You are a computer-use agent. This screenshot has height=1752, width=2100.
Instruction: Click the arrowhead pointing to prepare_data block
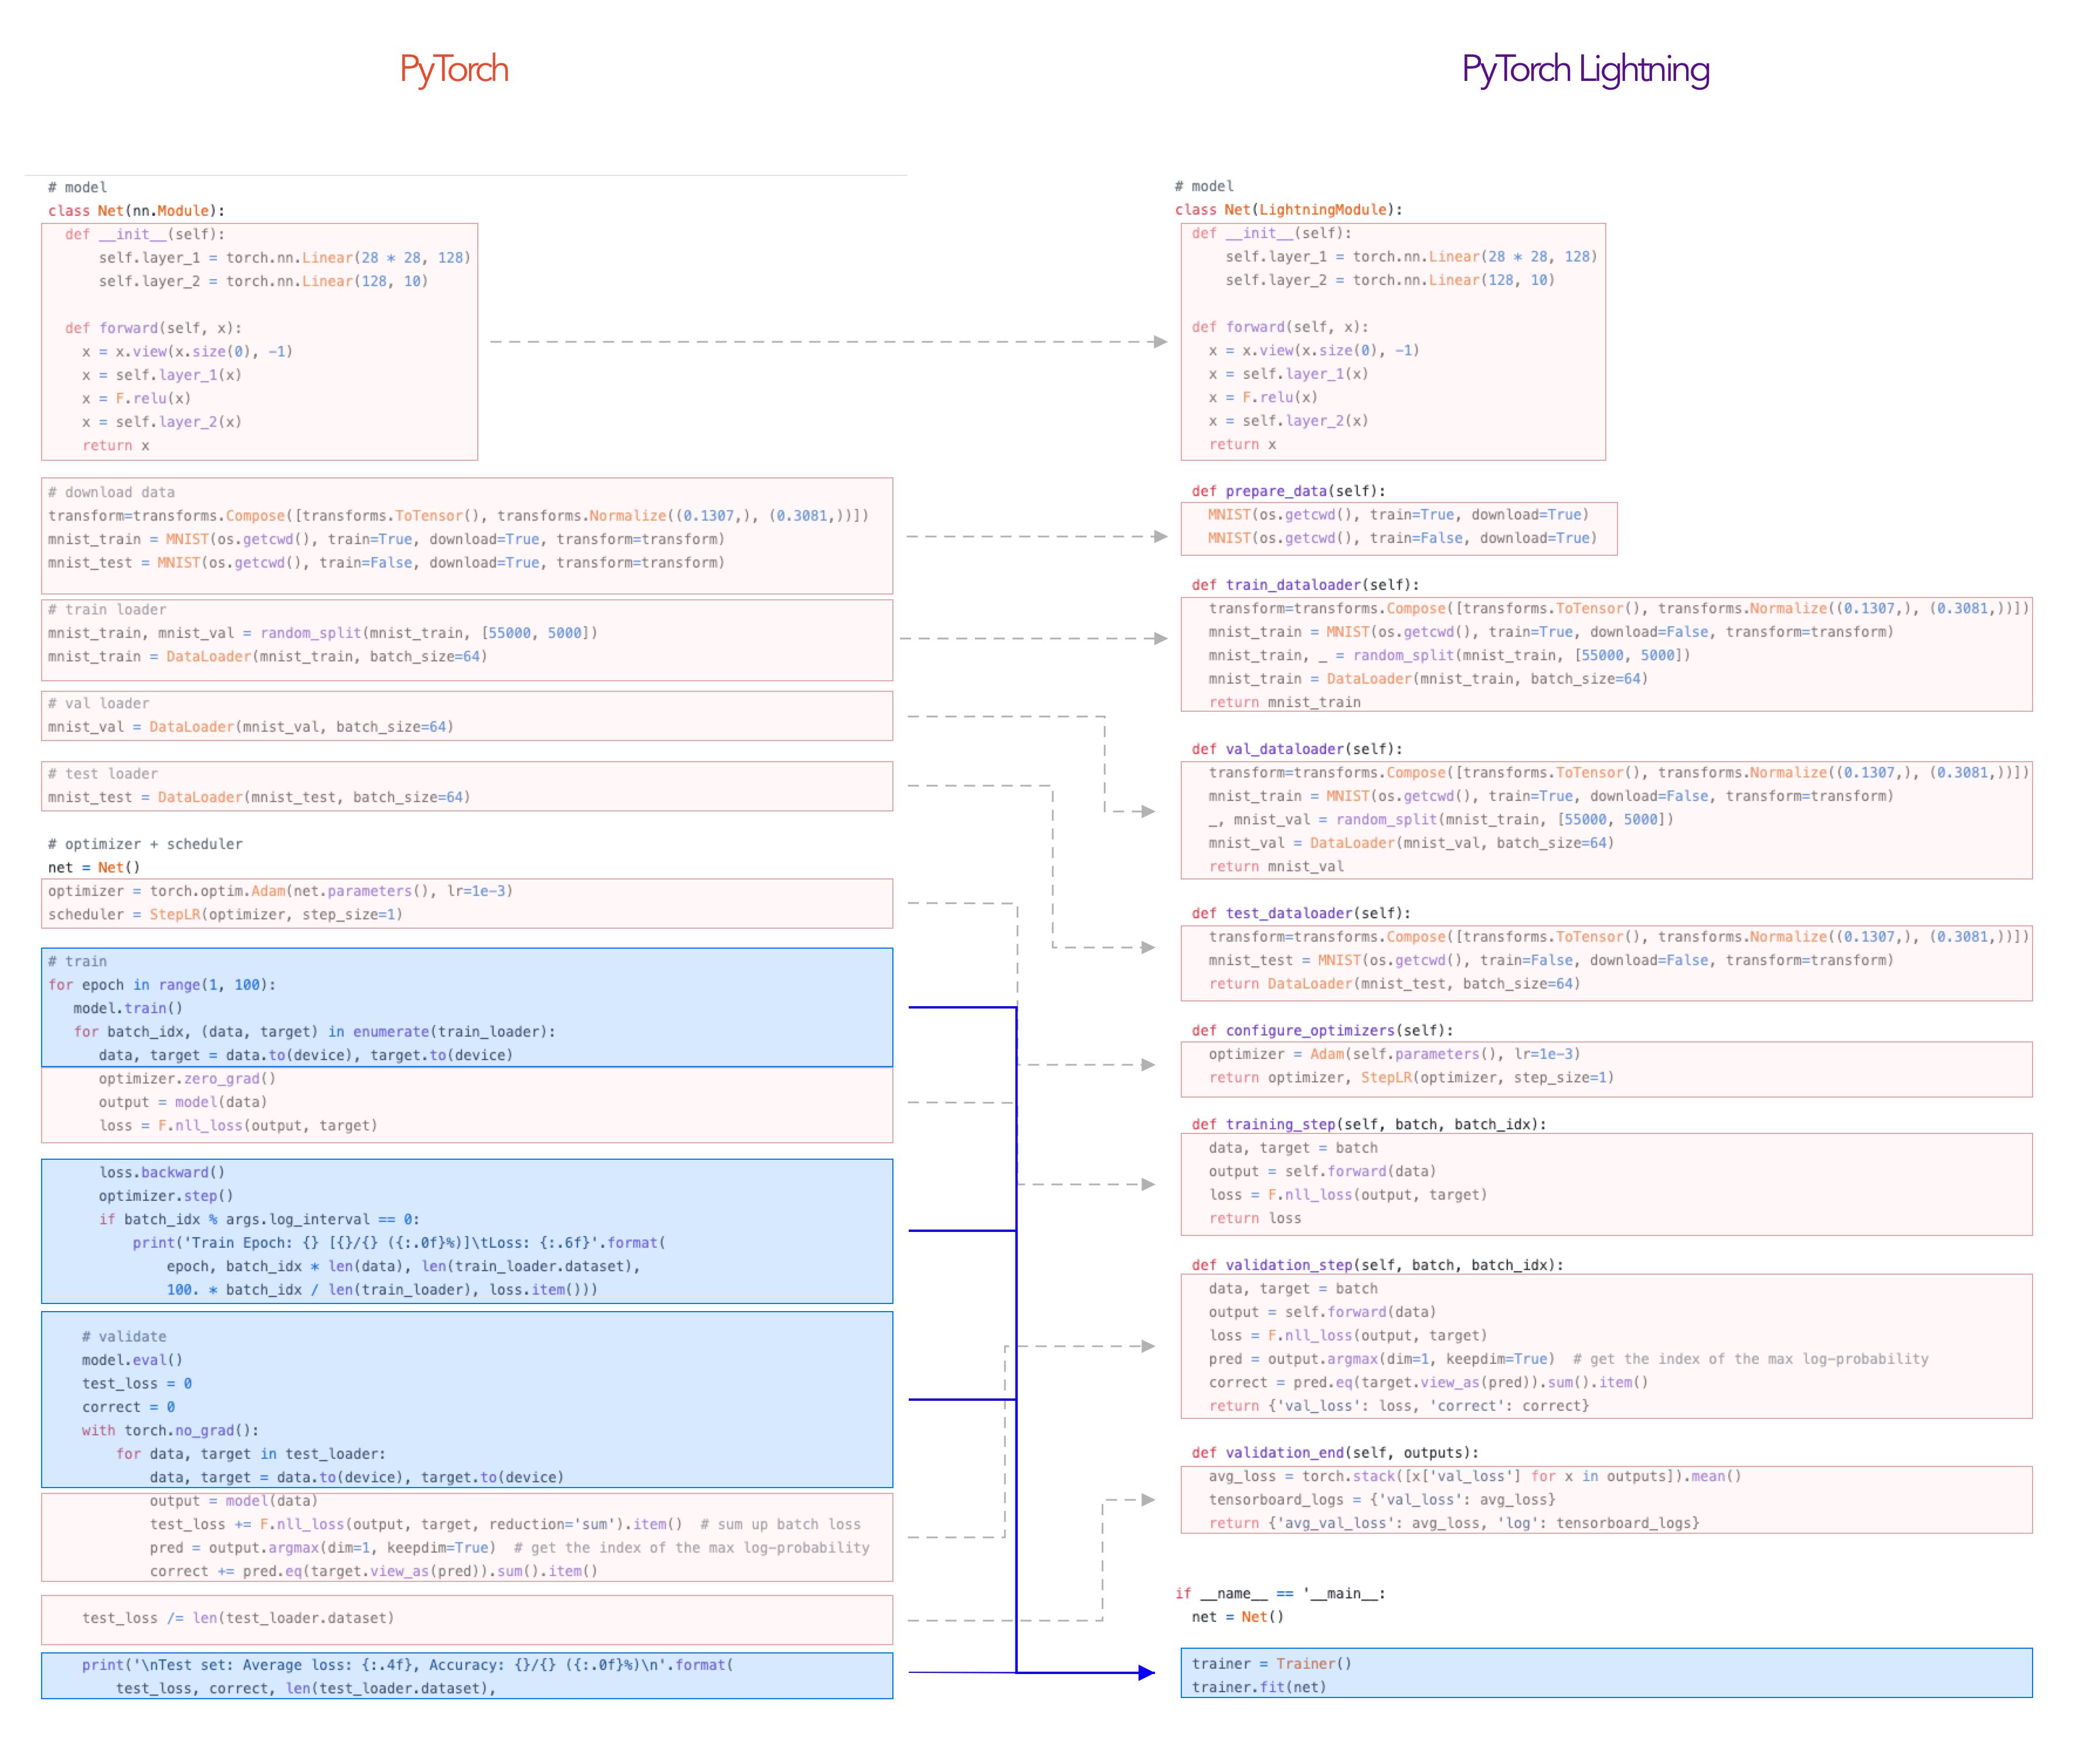click(x=1160, y=536)
